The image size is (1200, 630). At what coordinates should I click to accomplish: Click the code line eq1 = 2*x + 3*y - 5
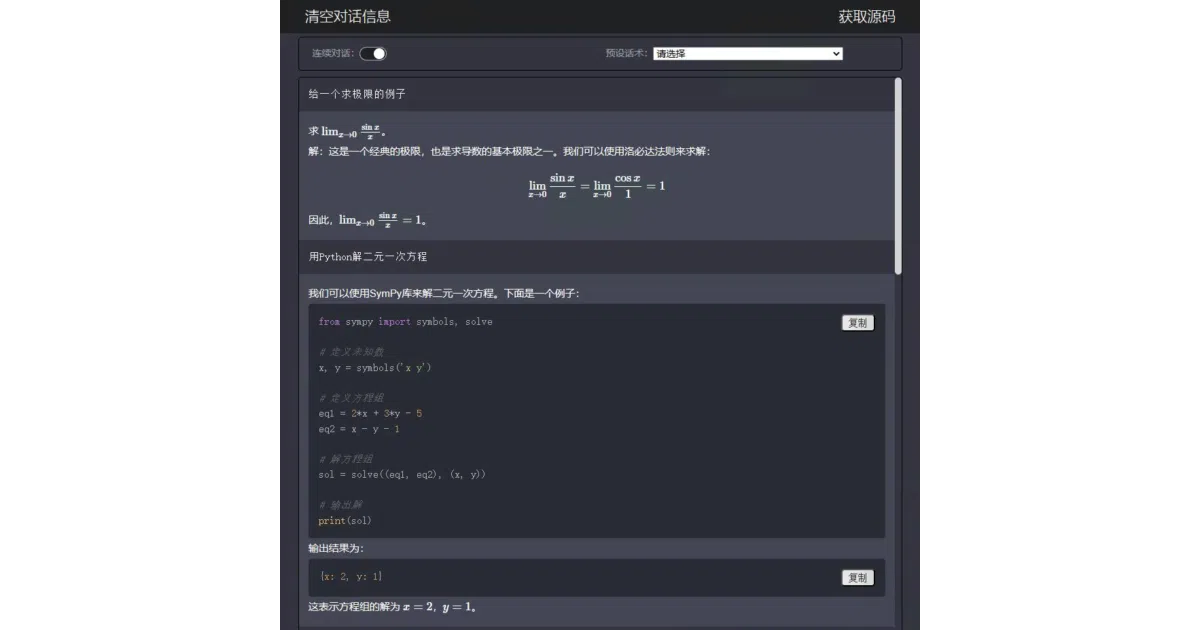[370, 413]
